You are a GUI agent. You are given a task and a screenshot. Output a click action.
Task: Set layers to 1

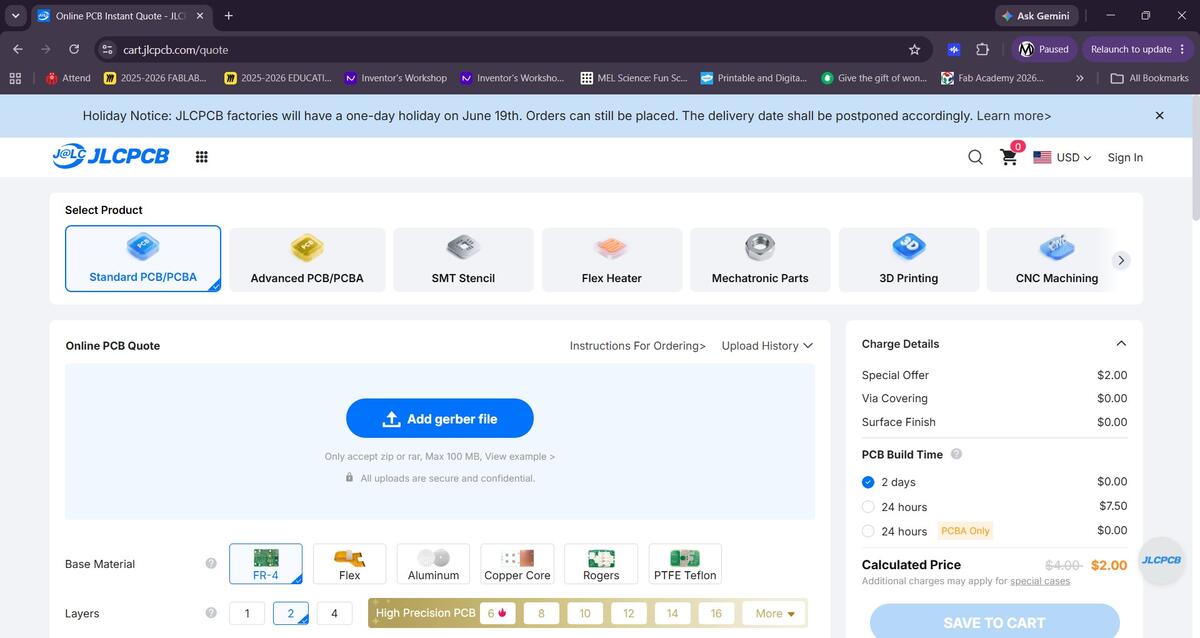(247, 613)
